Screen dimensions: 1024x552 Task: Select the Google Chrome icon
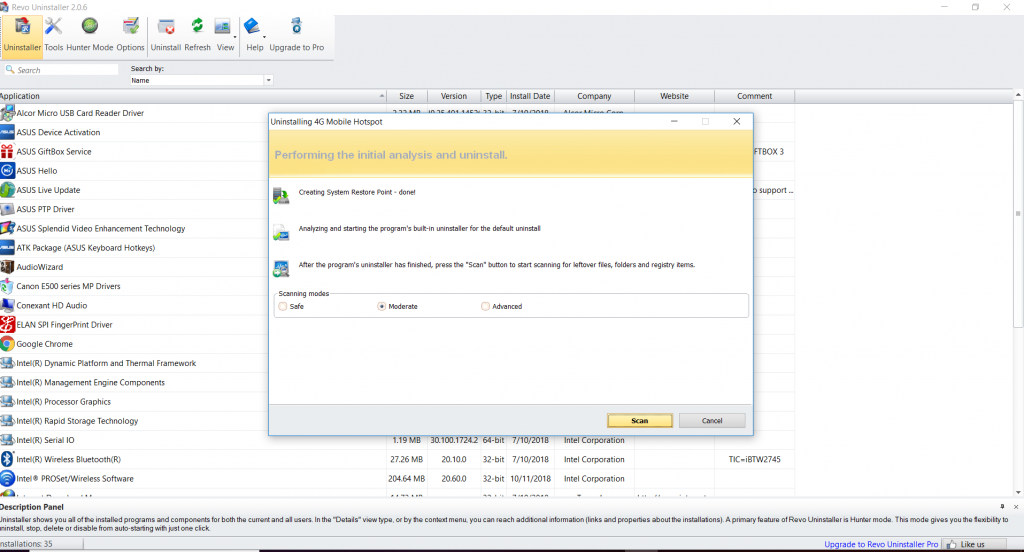(x=7, y=344)
